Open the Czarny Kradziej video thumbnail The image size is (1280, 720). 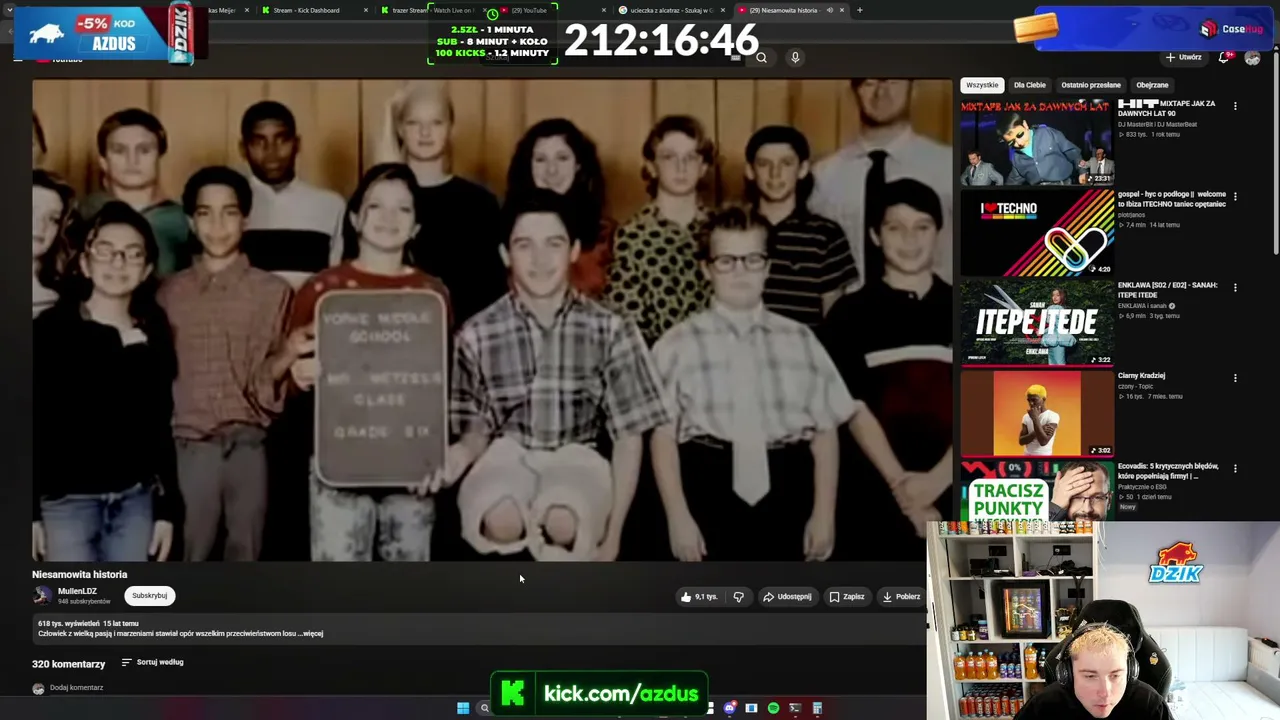click(1037, 413)
